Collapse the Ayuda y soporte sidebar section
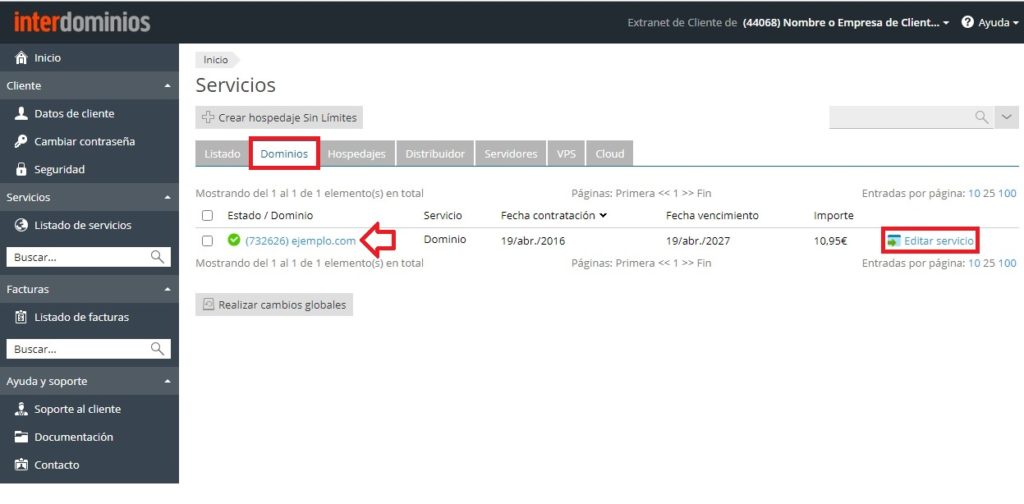Viewport: 1024px width, 504px height. [167, 381]
